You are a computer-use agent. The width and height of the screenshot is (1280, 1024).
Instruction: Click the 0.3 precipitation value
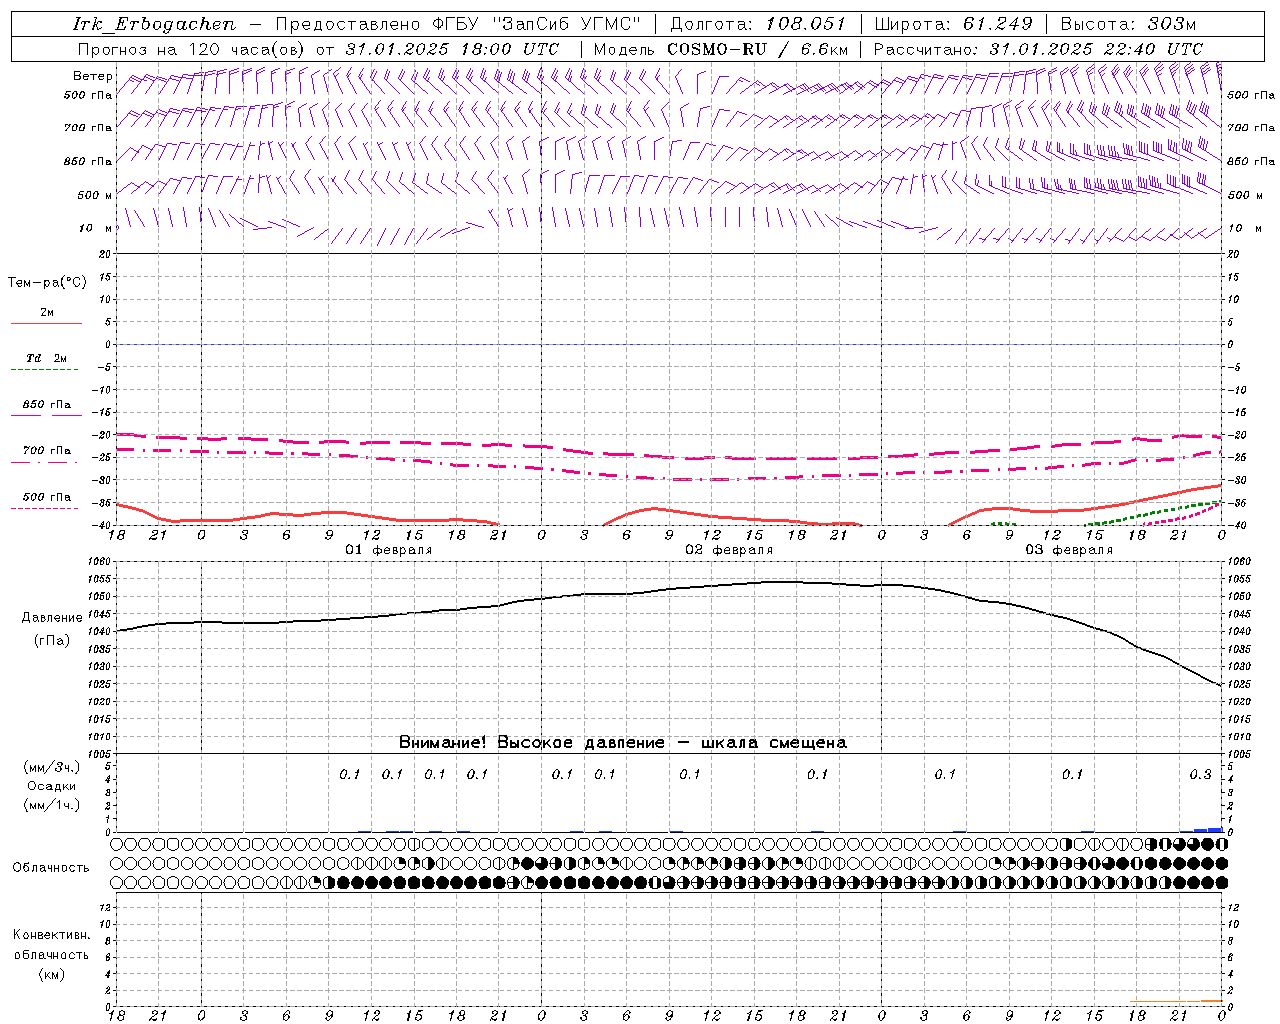(1200, 774)
